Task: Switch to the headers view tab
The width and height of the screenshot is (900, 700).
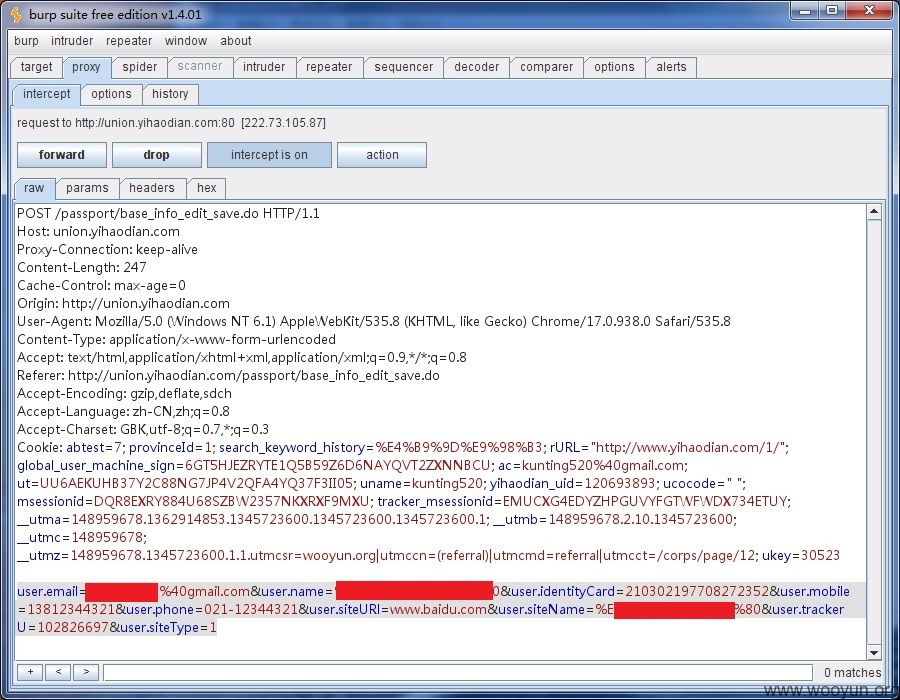Action: tap(152, 188)
